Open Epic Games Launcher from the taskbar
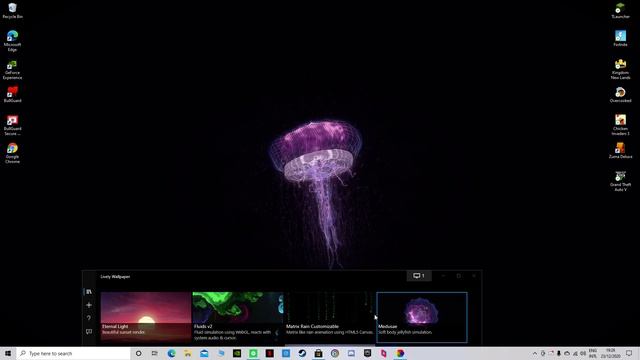Viewport: 640px width, 360px height. [x=367, y=353]
